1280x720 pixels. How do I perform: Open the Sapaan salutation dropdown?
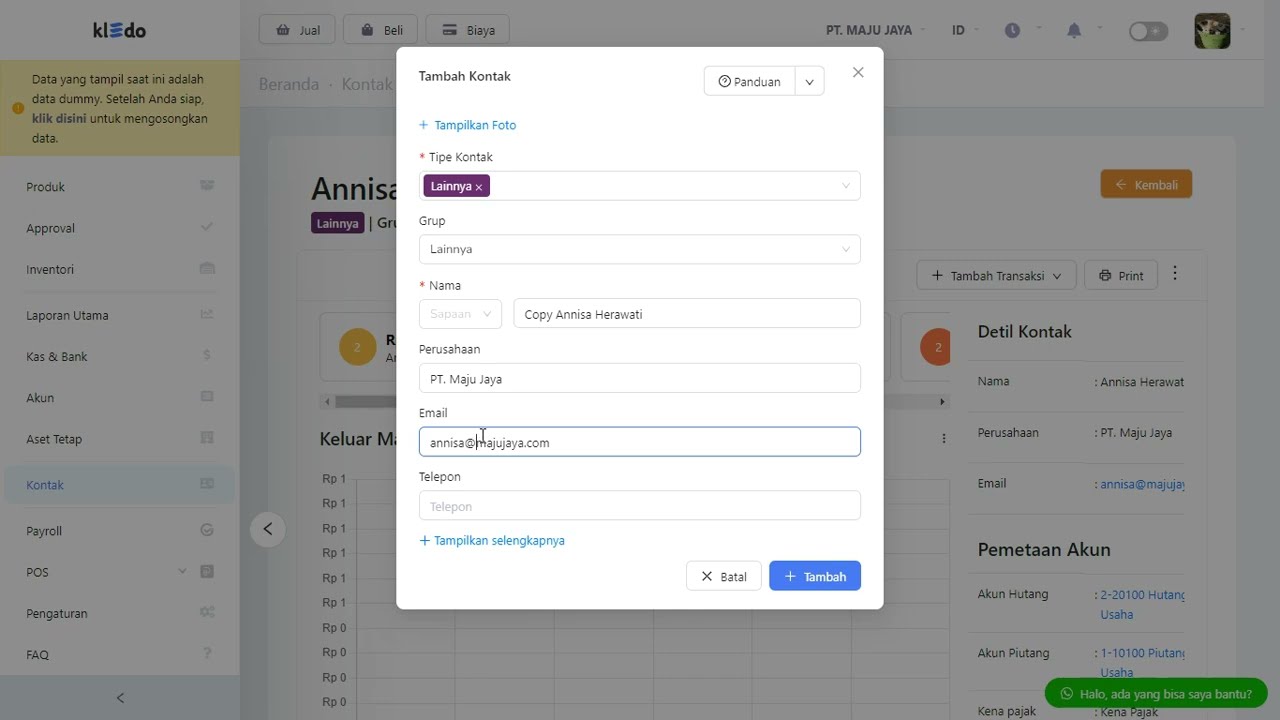coord(460,314)
